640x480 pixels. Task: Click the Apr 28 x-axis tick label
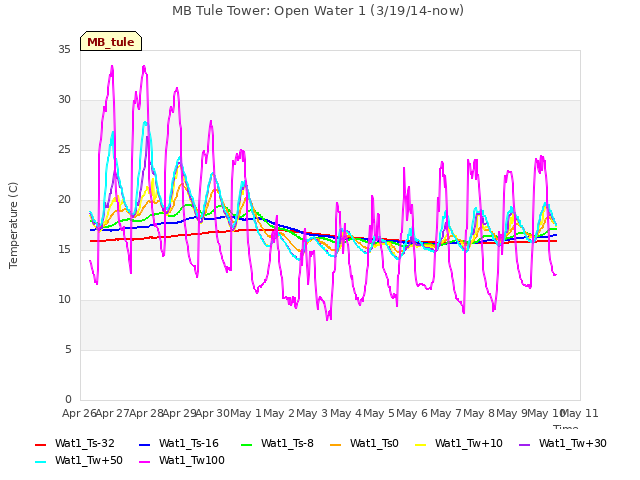146,413
